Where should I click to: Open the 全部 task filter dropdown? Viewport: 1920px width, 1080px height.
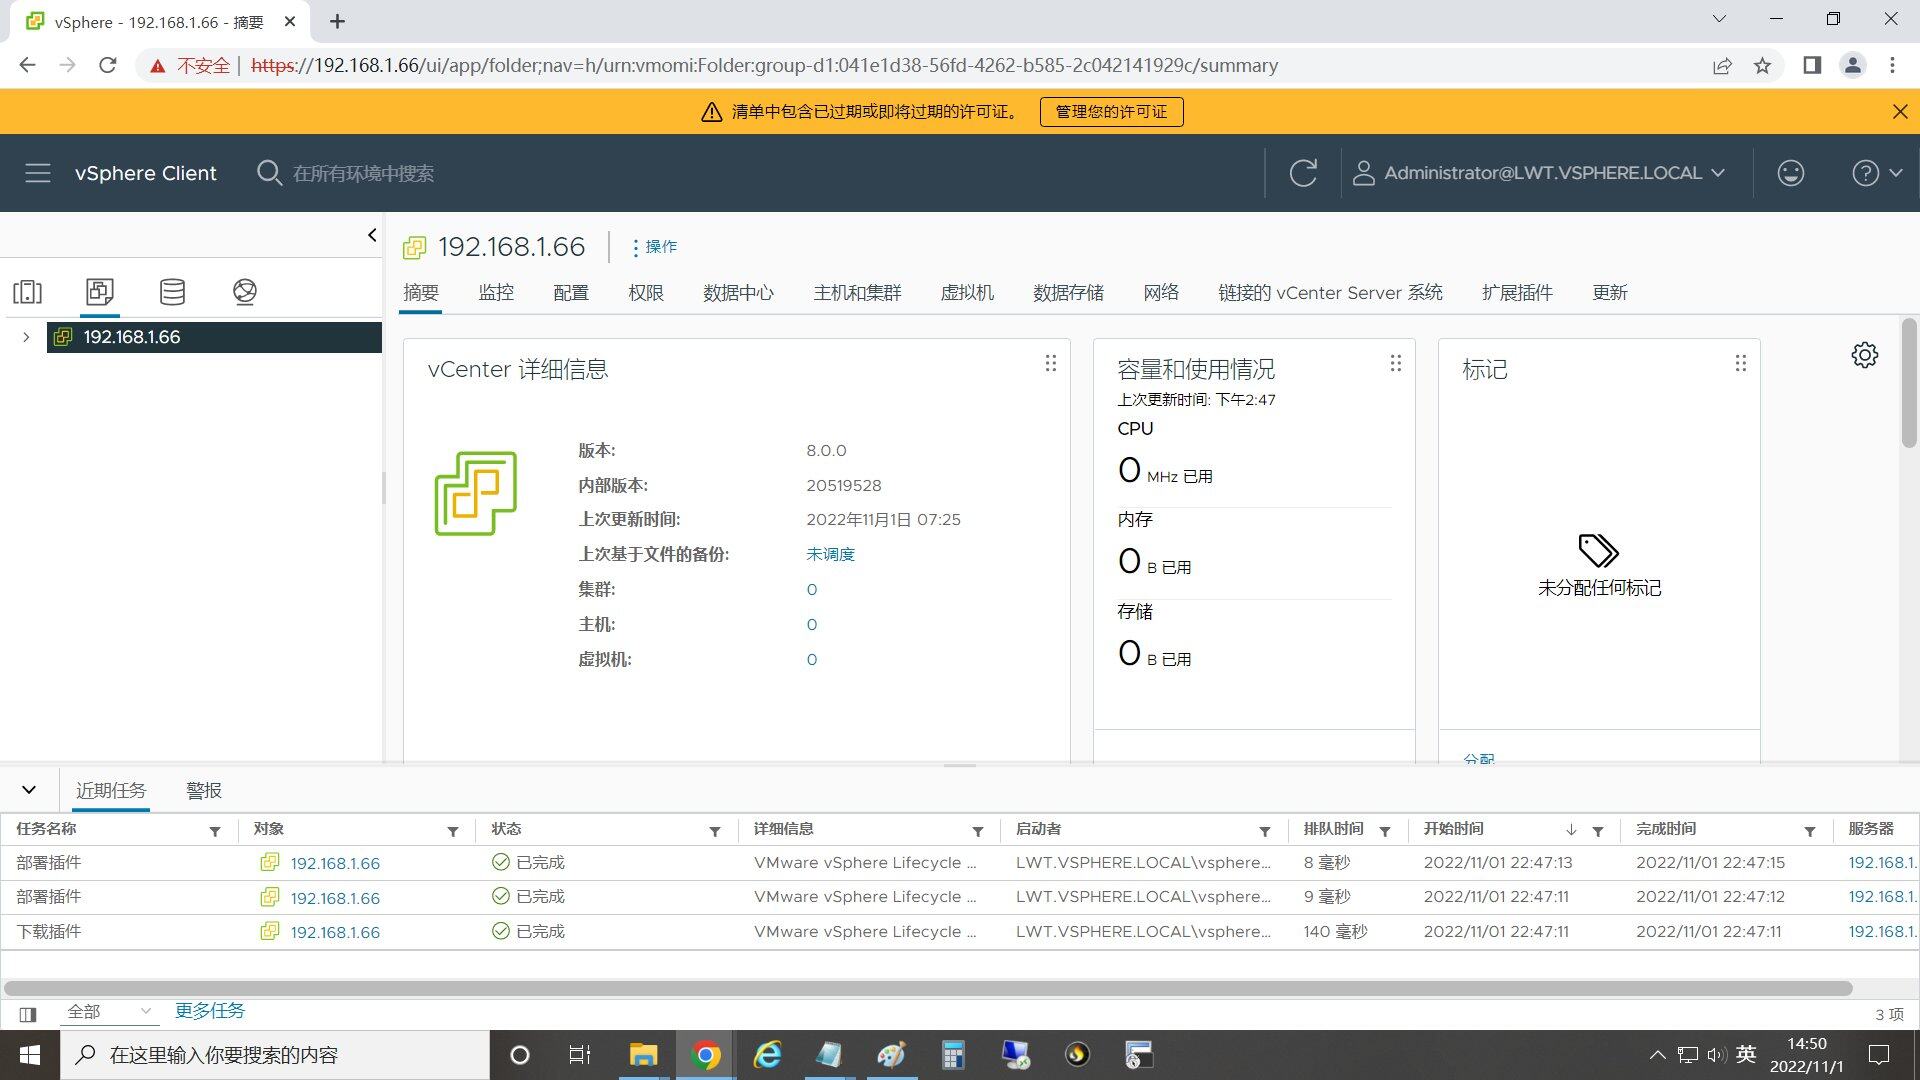108,1012
